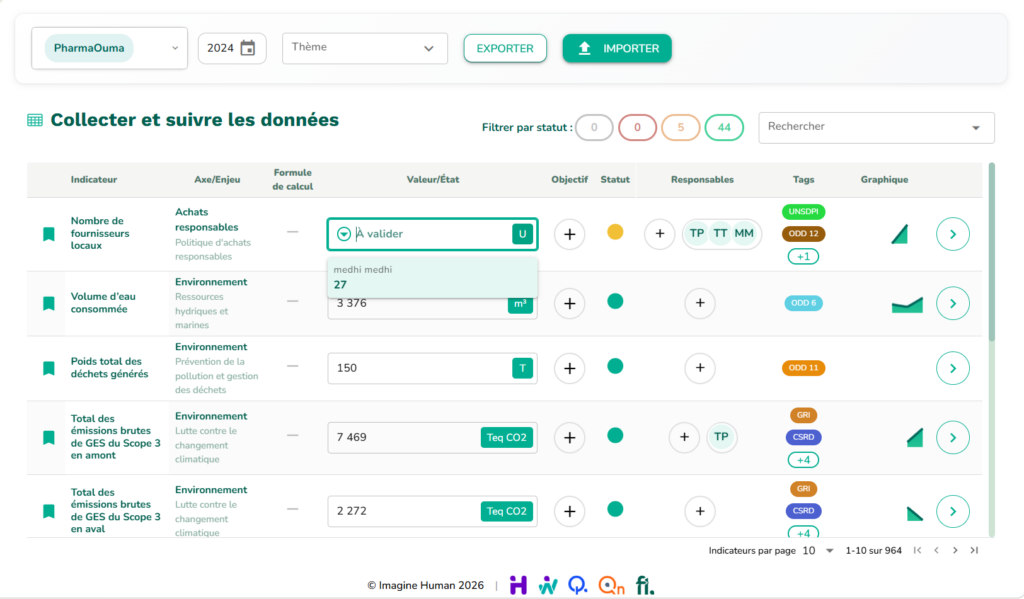The image size is (1024, 599).
Task: Click bookmark icon for Volume d'eau consommée
Action: tap(48, 303)
